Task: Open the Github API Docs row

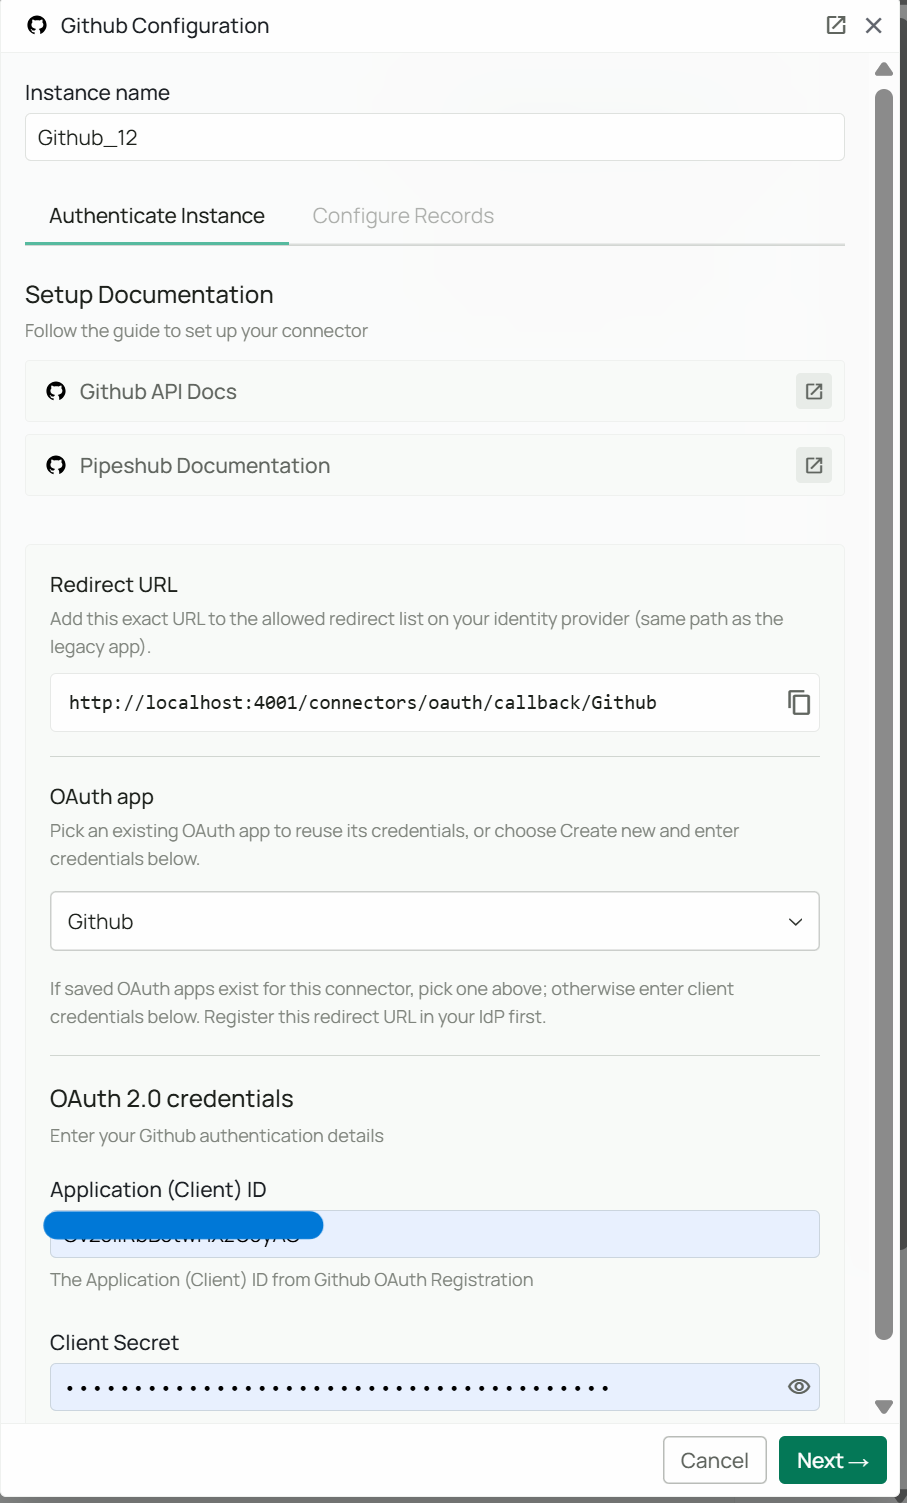Action: tap(435, 391)
